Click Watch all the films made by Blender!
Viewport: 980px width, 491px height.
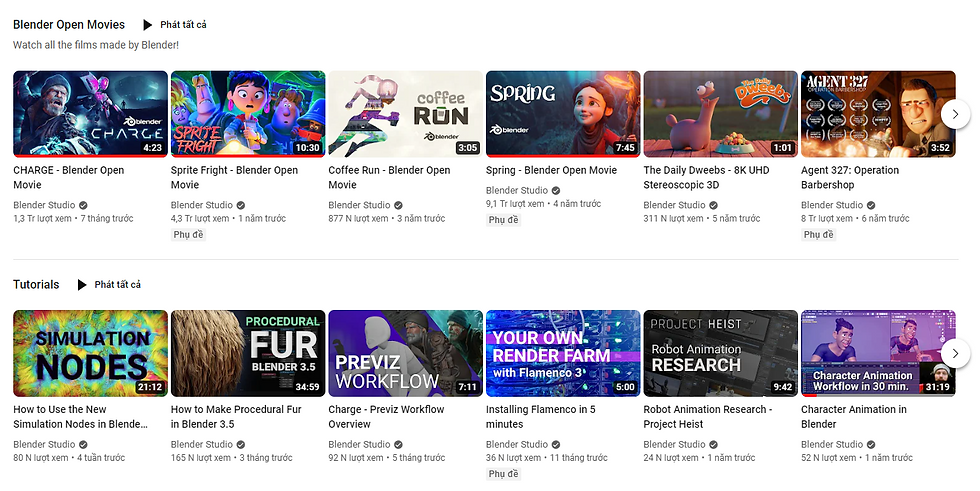(96, 45)
